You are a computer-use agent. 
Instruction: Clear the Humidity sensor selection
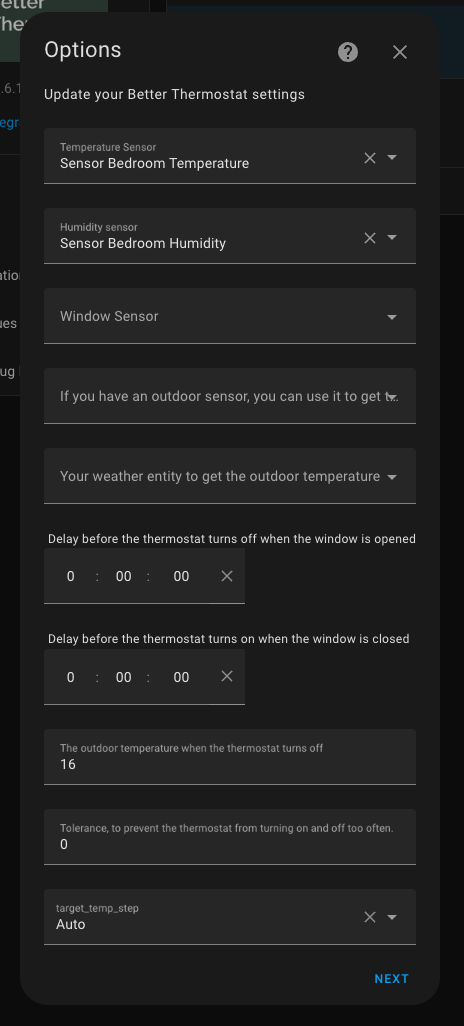pos(370,238)
